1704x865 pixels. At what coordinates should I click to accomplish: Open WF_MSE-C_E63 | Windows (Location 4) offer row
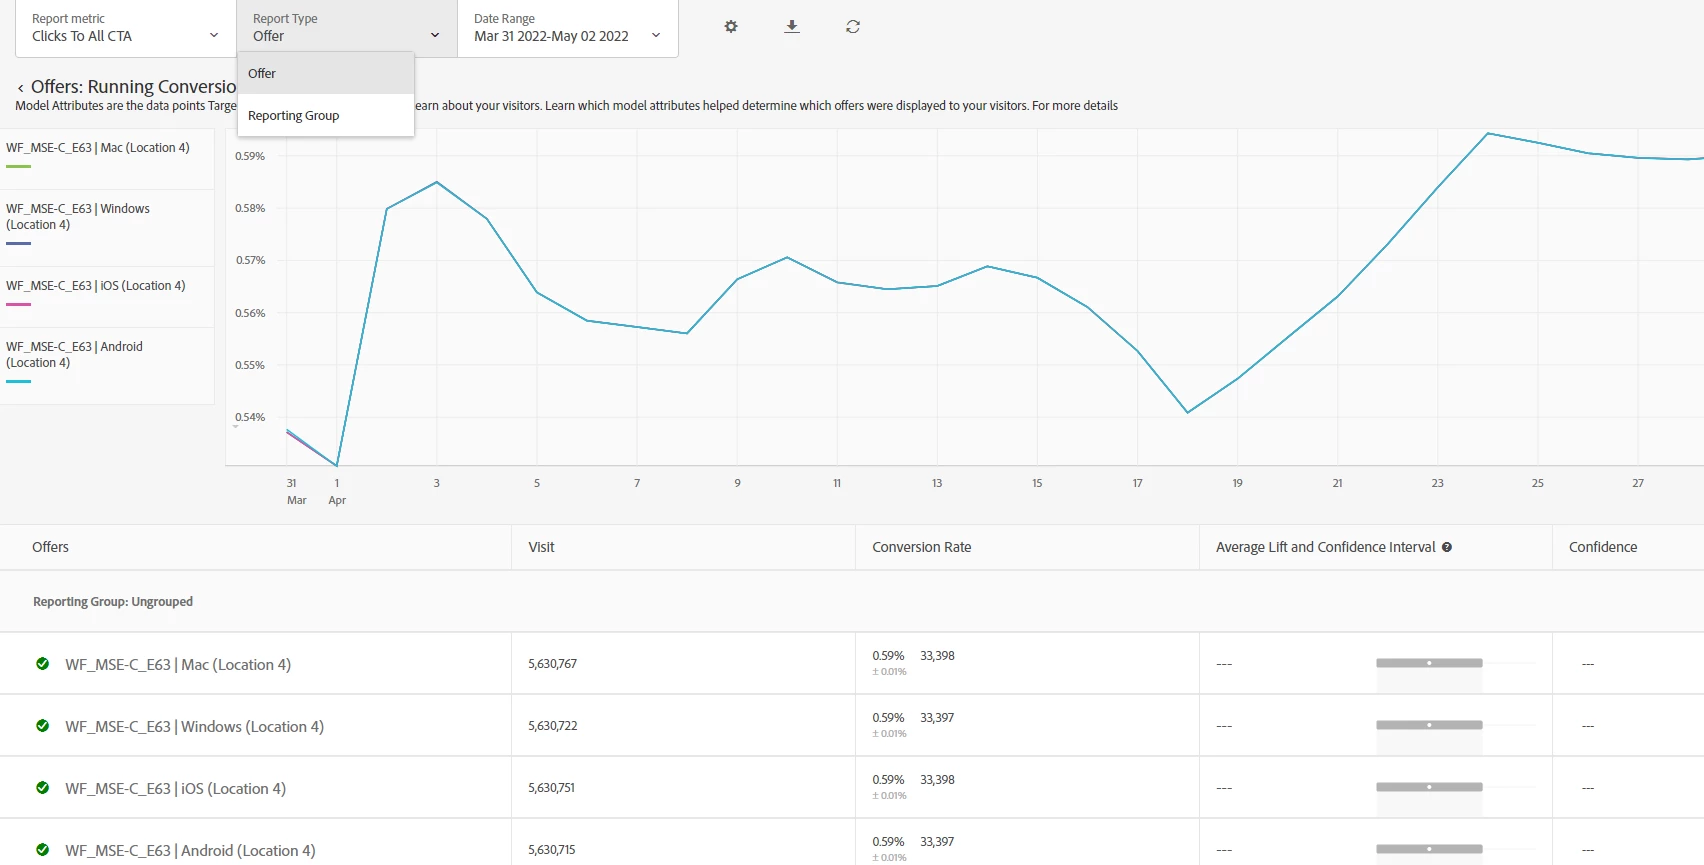(x=194, y=726)
